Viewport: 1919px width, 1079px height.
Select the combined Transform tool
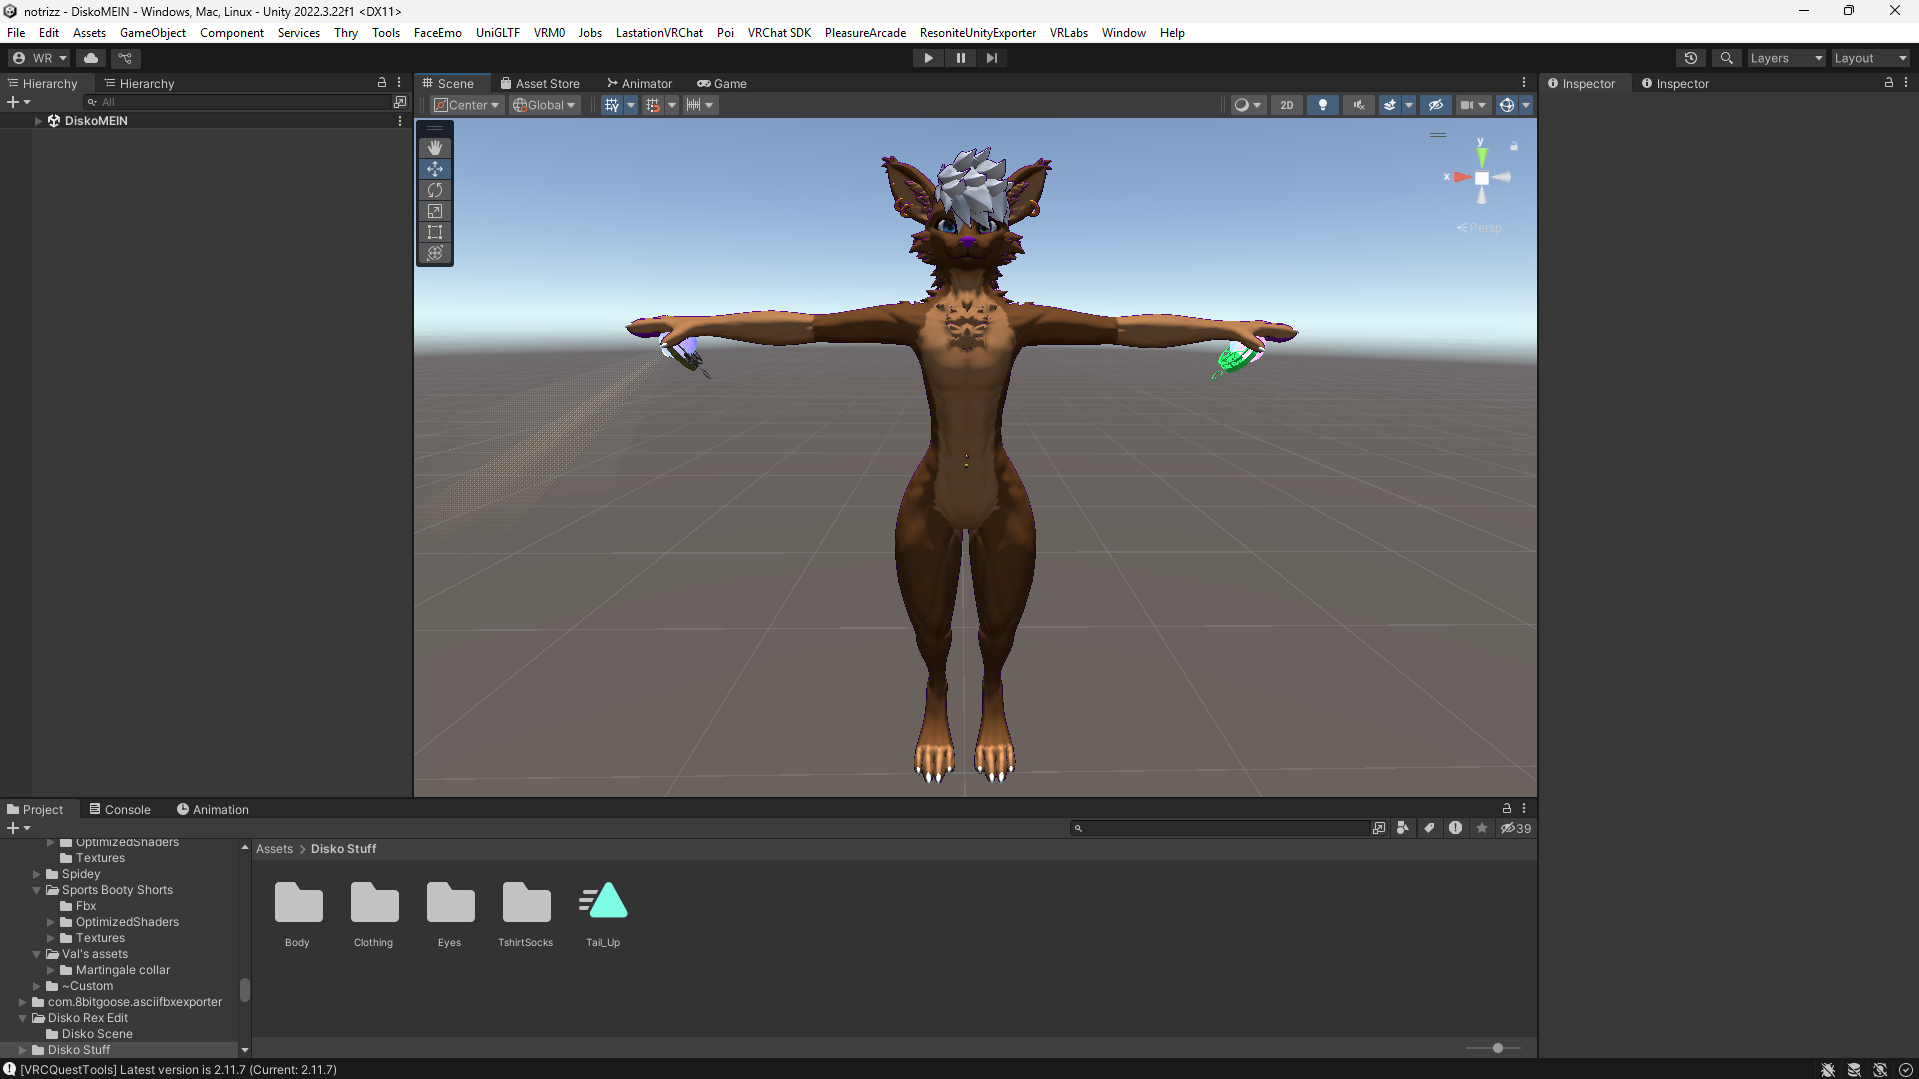coord(435,253)
